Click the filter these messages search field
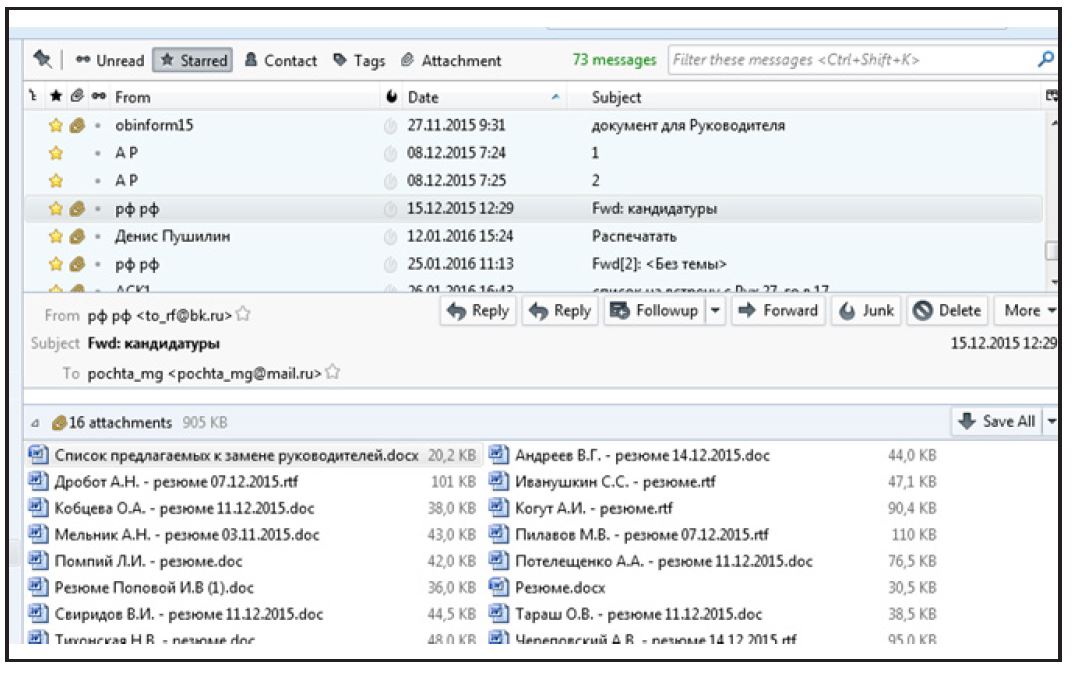Image resolution: width=1073 pixels, height=675 pixels. click(x=850, y=60)
